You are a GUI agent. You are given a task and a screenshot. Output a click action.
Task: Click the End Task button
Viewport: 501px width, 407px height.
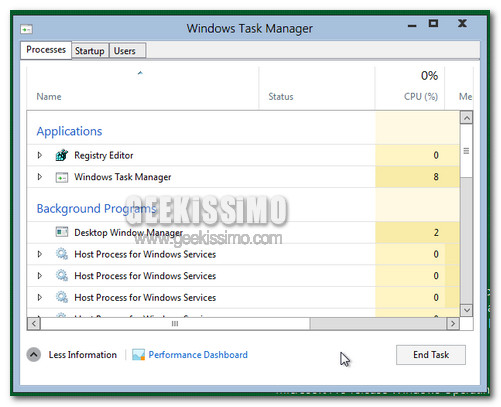[x=431, y=355]
